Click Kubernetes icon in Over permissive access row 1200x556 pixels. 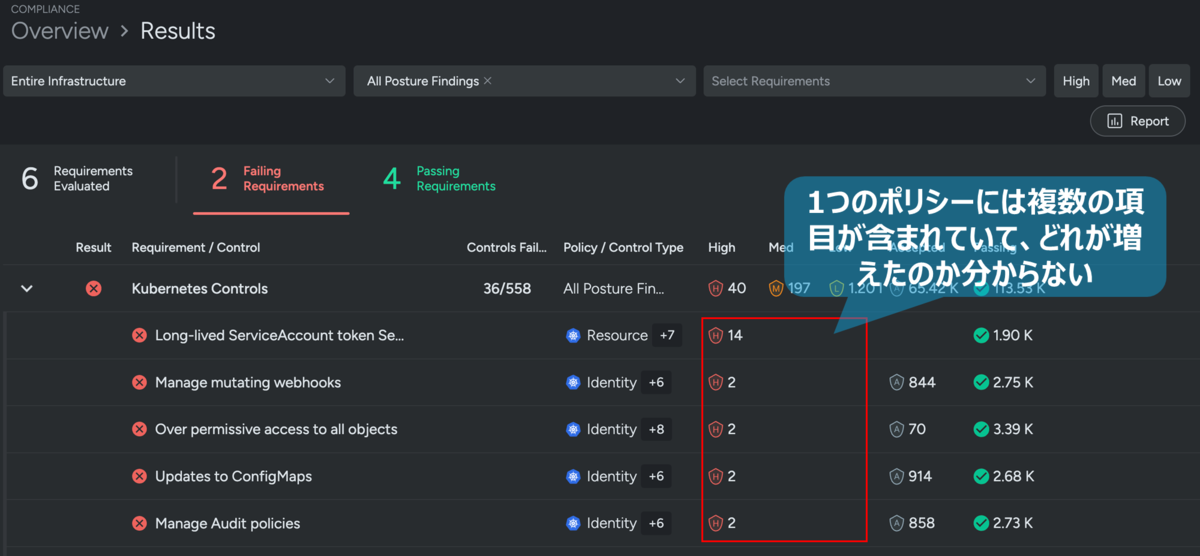tap(573, 430)
